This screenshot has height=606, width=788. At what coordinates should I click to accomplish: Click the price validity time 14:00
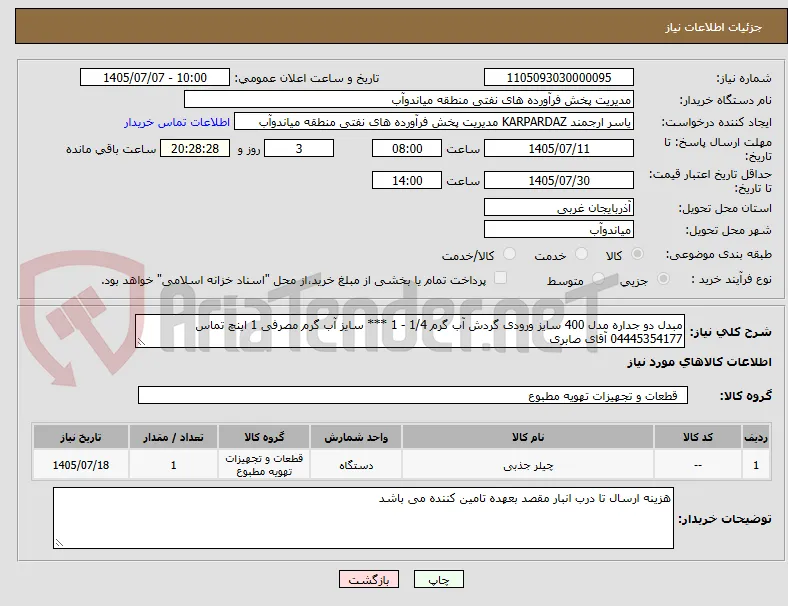407,180
